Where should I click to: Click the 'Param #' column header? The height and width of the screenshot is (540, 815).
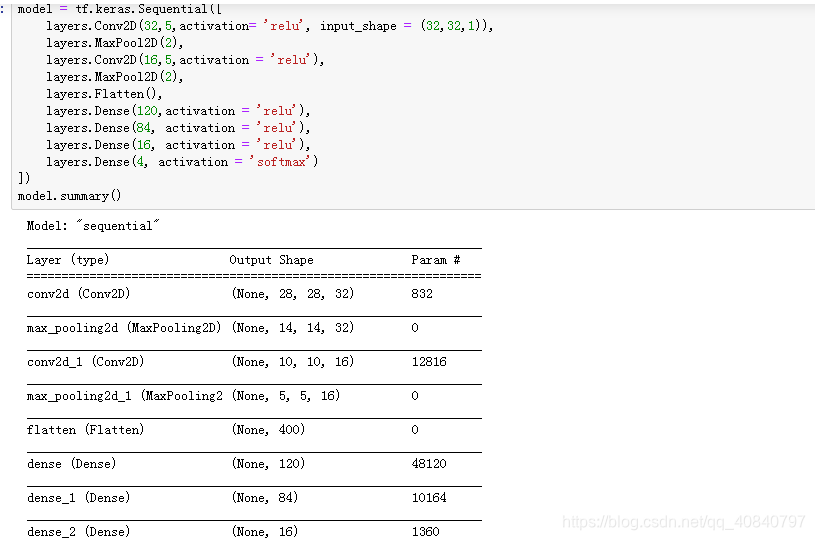click(x=436, y=260)
